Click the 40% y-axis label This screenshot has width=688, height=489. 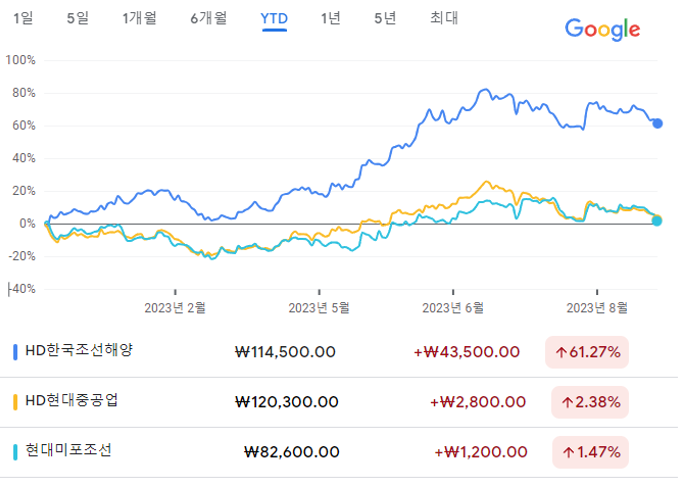coord(24,158)
